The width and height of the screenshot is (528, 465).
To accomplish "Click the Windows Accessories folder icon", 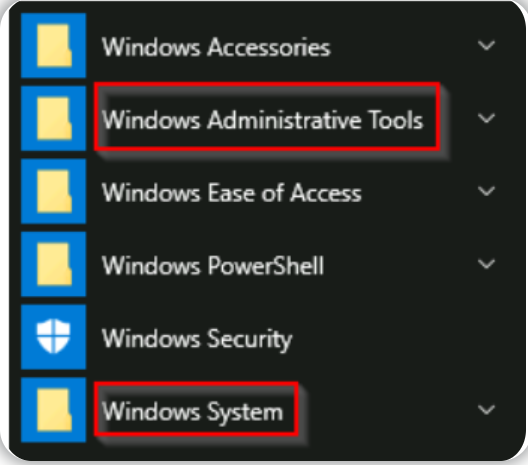I will tap(54, 46).
